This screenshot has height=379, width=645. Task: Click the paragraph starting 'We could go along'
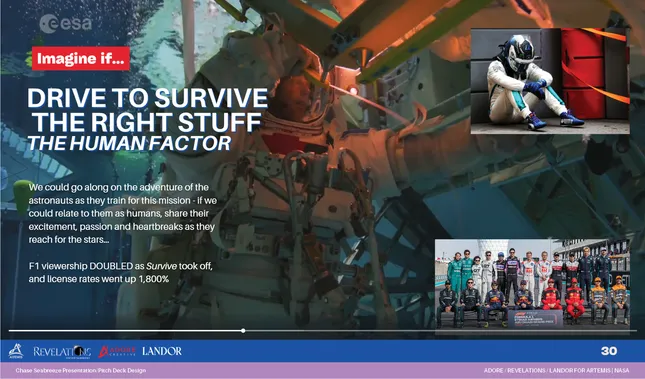[x=123, y=213]
